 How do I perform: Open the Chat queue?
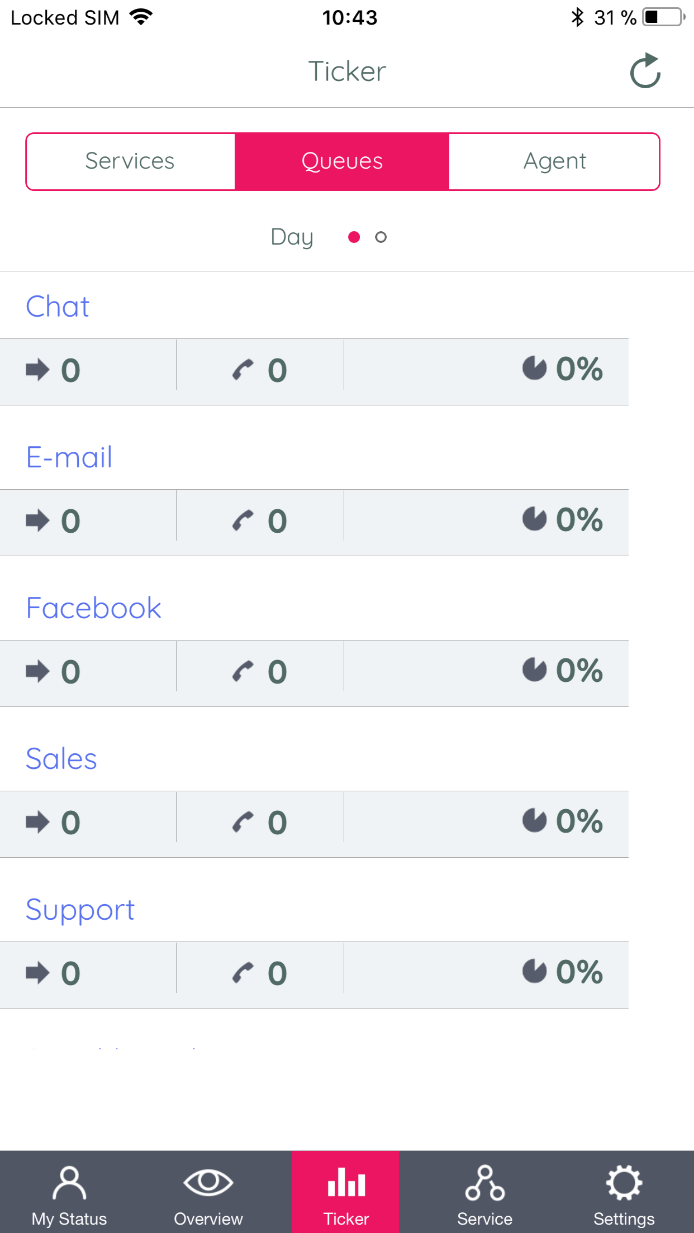coord(58,306)
